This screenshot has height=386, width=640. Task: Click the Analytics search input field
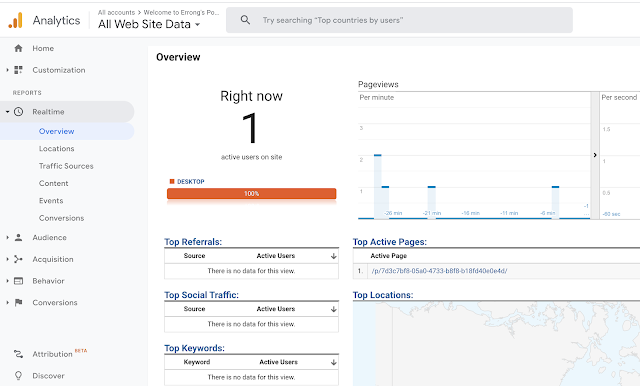pyautogui.click(x=399, y=20)
